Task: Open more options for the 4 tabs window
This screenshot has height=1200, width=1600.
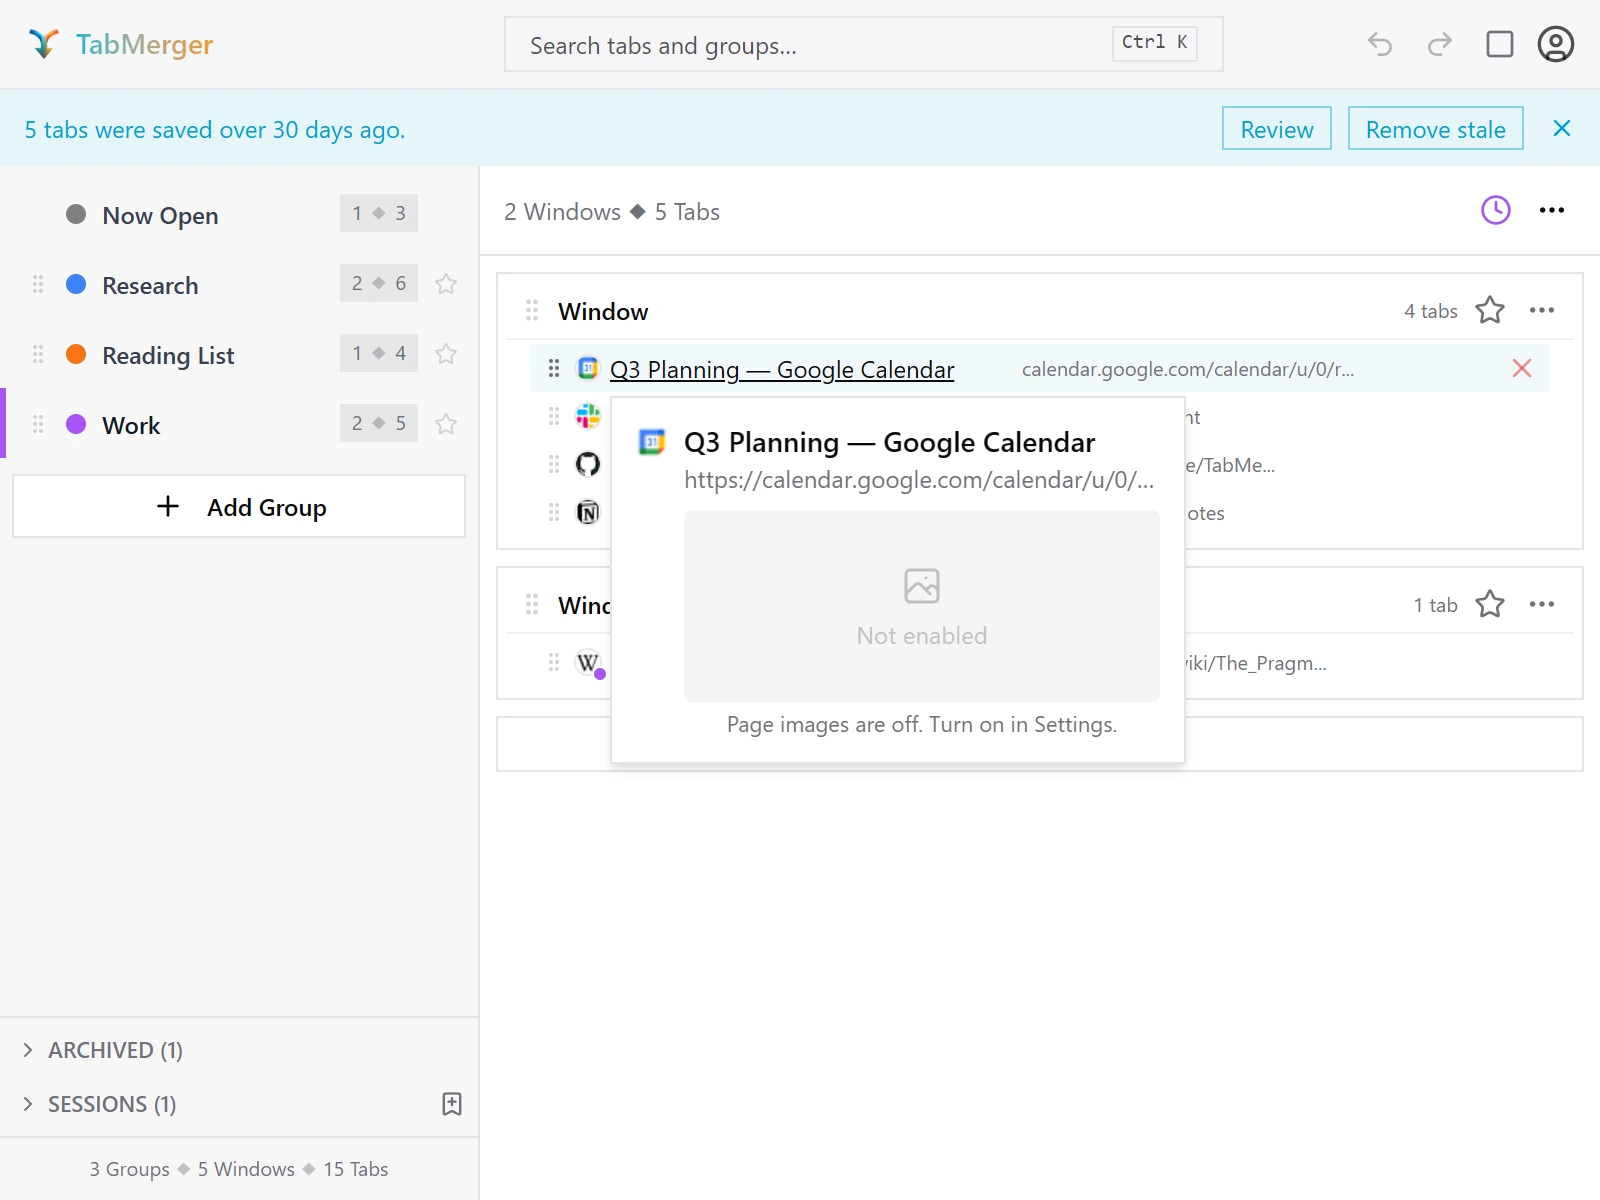Action: click(1542, 311)
